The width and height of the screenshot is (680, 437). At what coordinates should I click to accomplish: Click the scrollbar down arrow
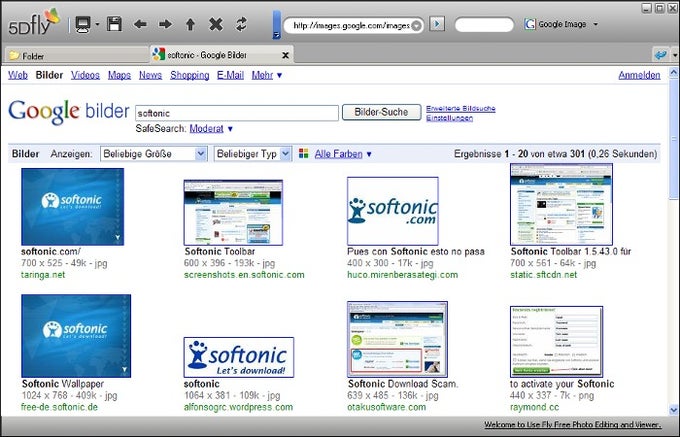[673, 409]
